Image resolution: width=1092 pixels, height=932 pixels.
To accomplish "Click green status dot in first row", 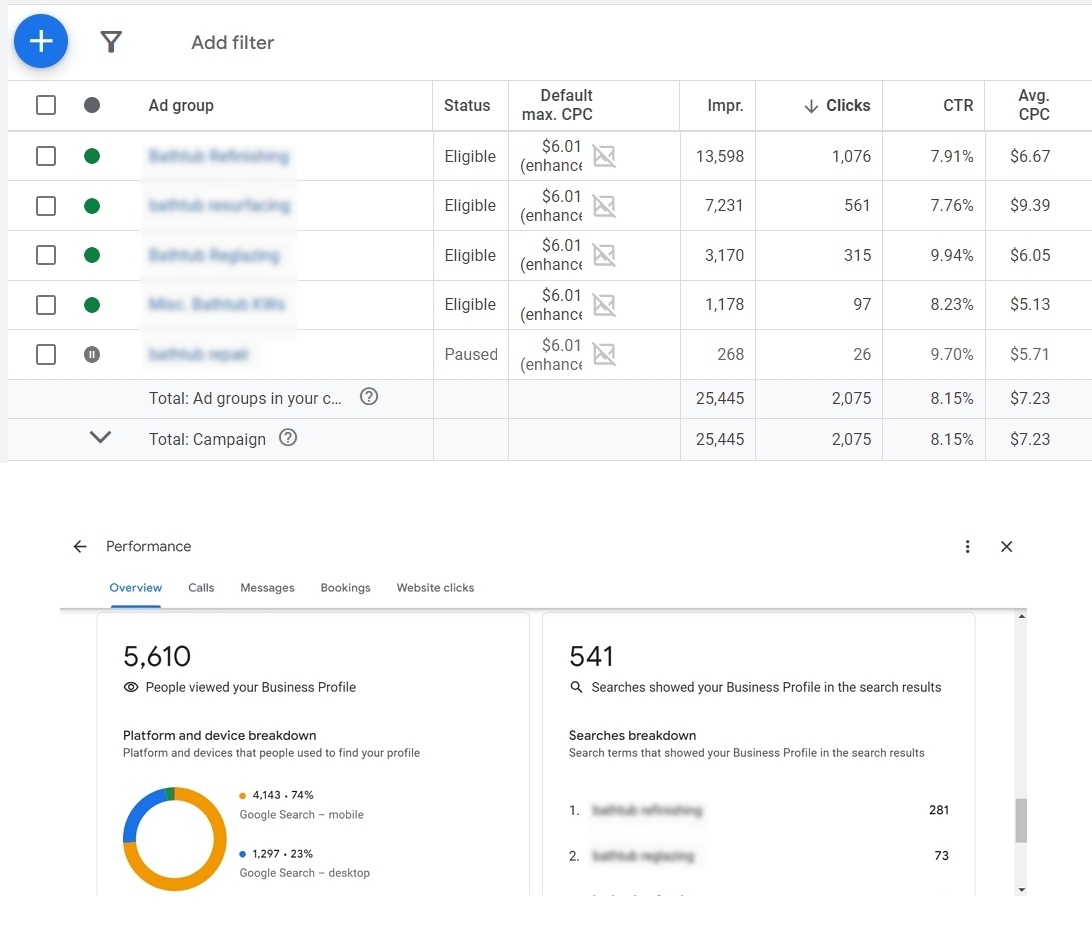I will [x=92, y=156].
